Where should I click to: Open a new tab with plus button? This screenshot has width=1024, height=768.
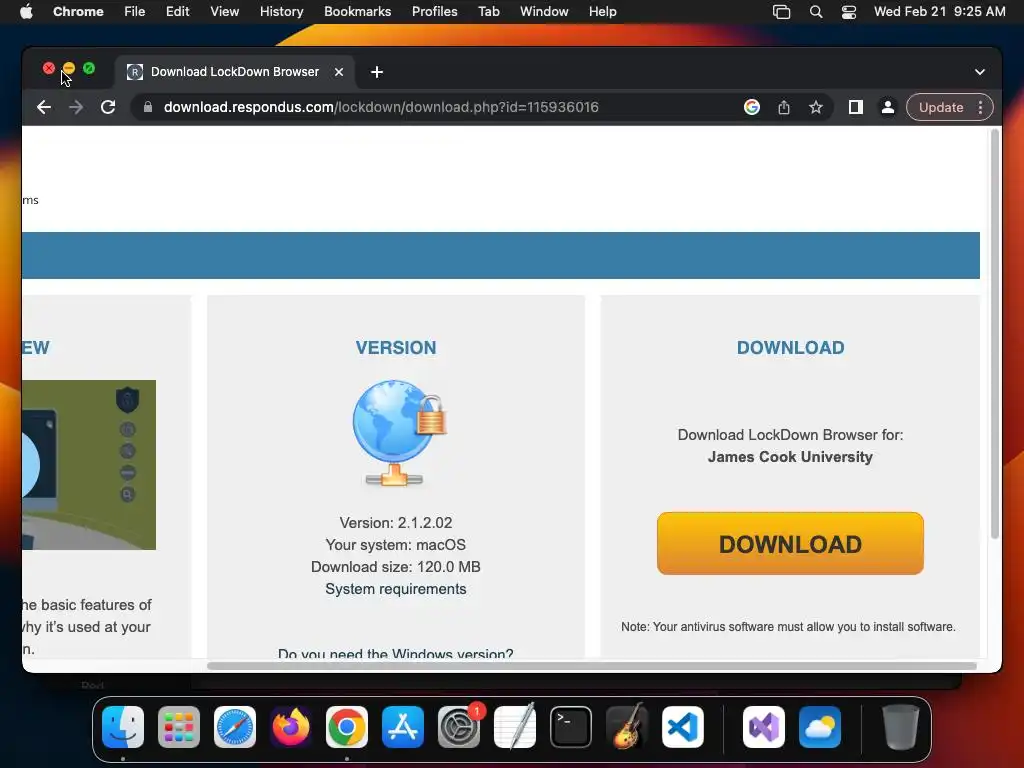(x=377, y=72)
